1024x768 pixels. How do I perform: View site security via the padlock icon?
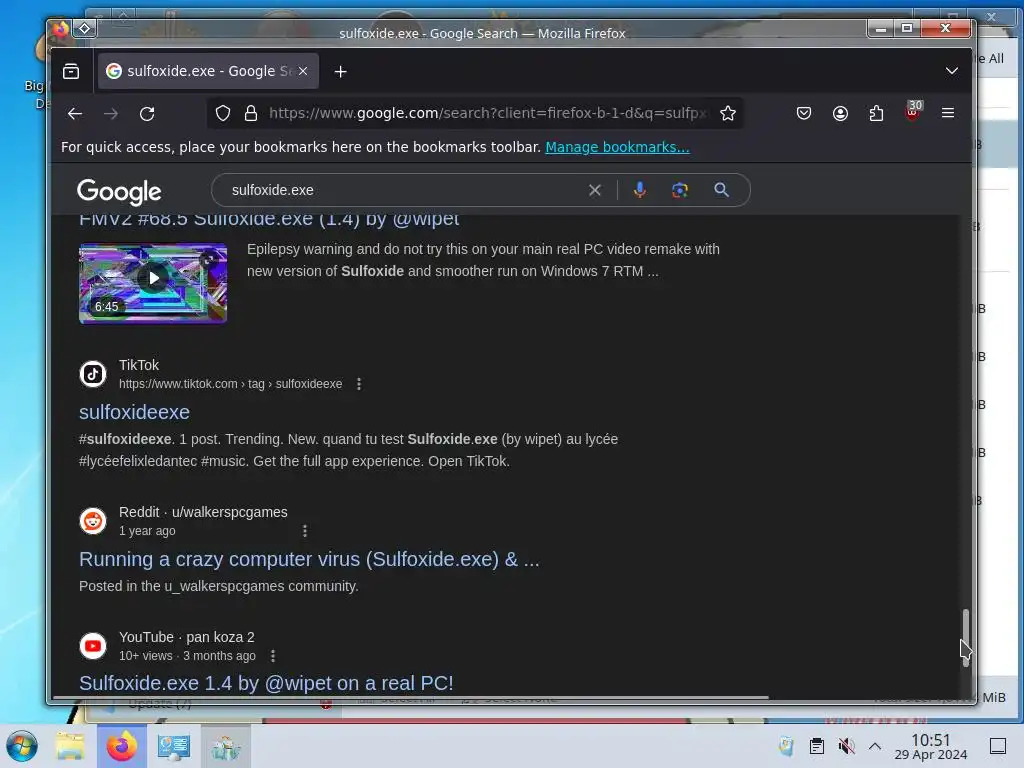(251, 114)
